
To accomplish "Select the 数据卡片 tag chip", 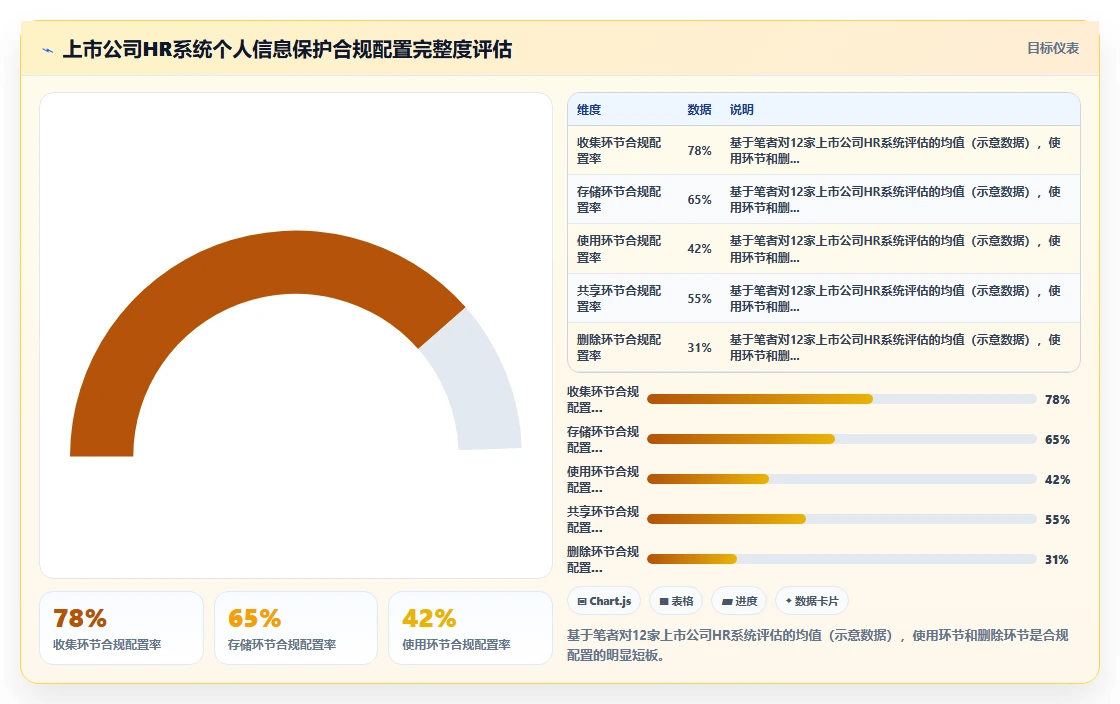I will (811, 601).
